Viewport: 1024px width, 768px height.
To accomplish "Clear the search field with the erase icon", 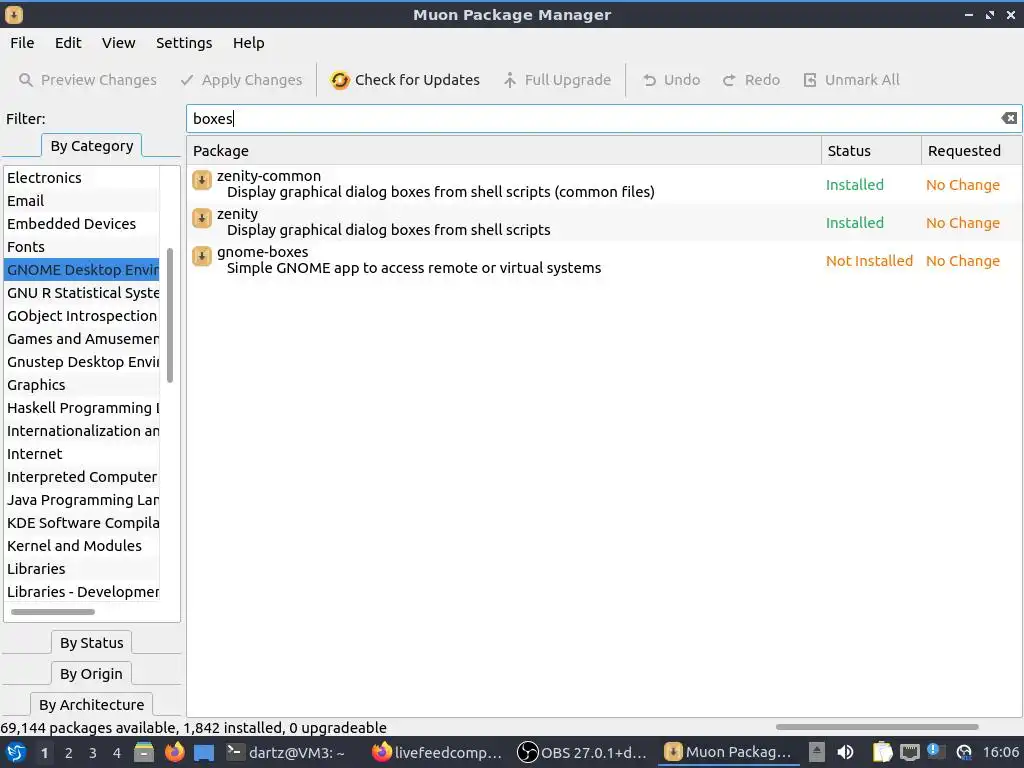I will [x=1008, y=118].
